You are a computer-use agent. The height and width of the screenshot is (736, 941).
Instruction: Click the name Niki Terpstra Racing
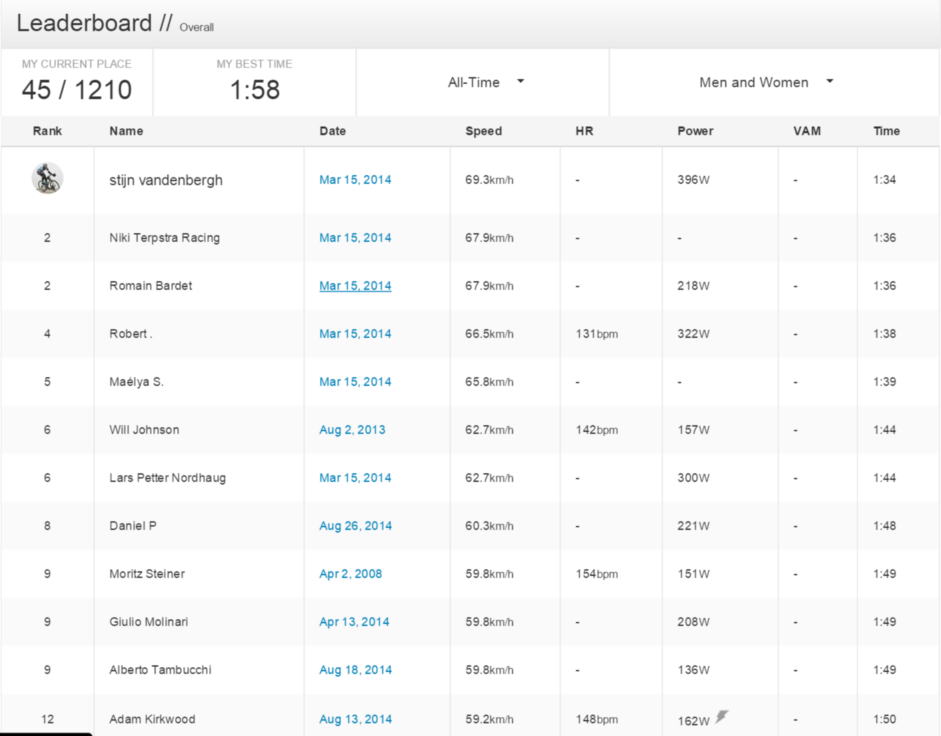point(164,238)
